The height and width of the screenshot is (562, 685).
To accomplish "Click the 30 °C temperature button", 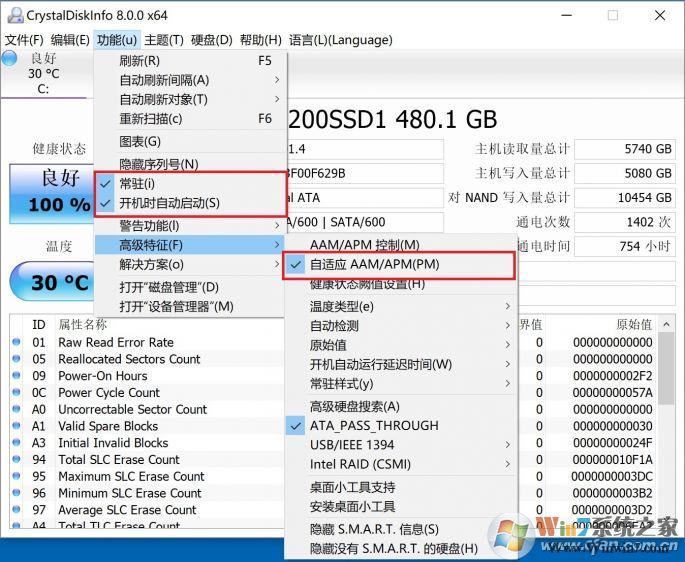I will tap(52, 282).
